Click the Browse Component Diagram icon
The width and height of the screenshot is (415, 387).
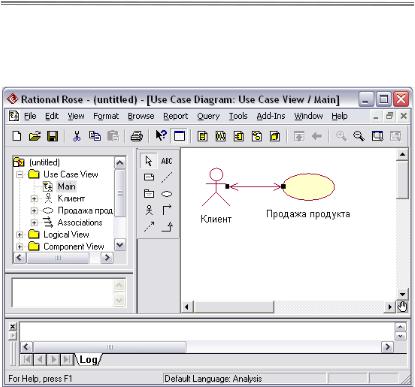coord(239,136)
